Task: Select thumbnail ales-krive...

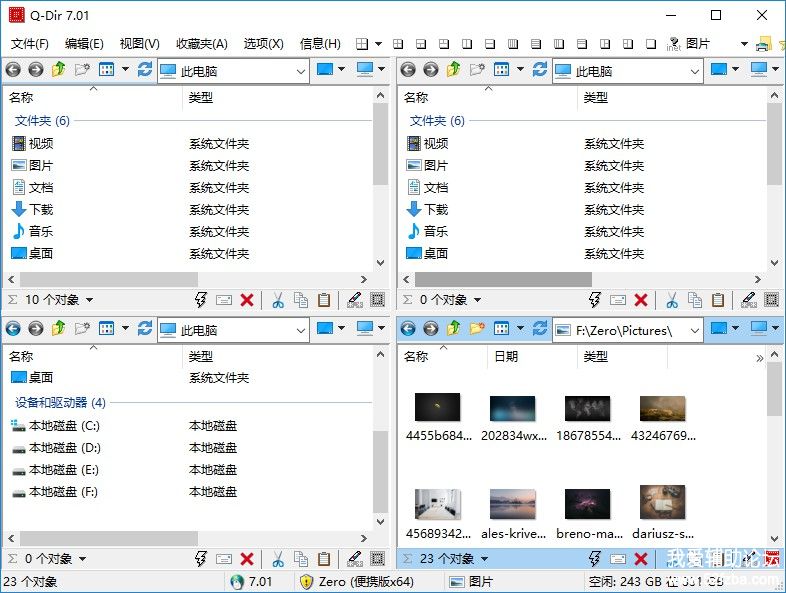Action: (x=513, y=514)
